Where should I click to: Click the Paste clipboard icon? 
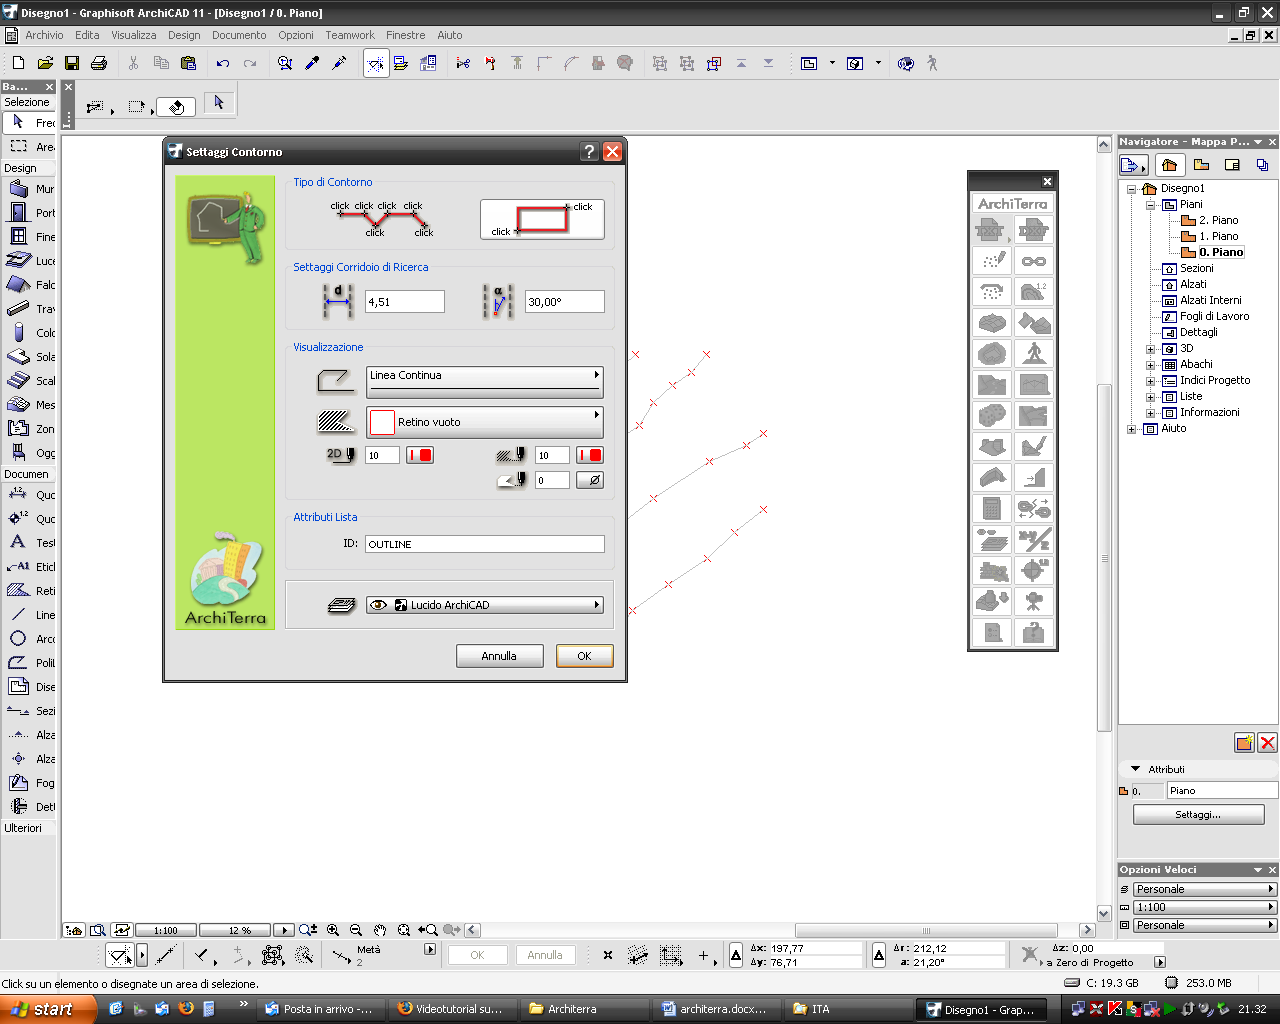188,63
